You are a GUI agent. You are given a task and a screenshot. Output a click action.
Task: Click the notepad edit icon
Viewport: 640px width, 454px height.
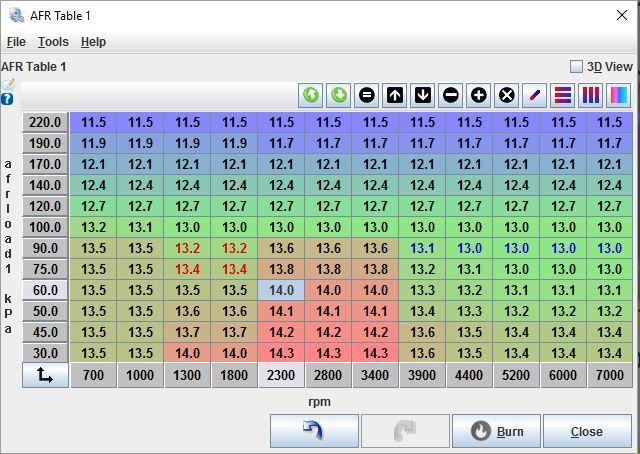pyautogui.click(x=7, y=85)
